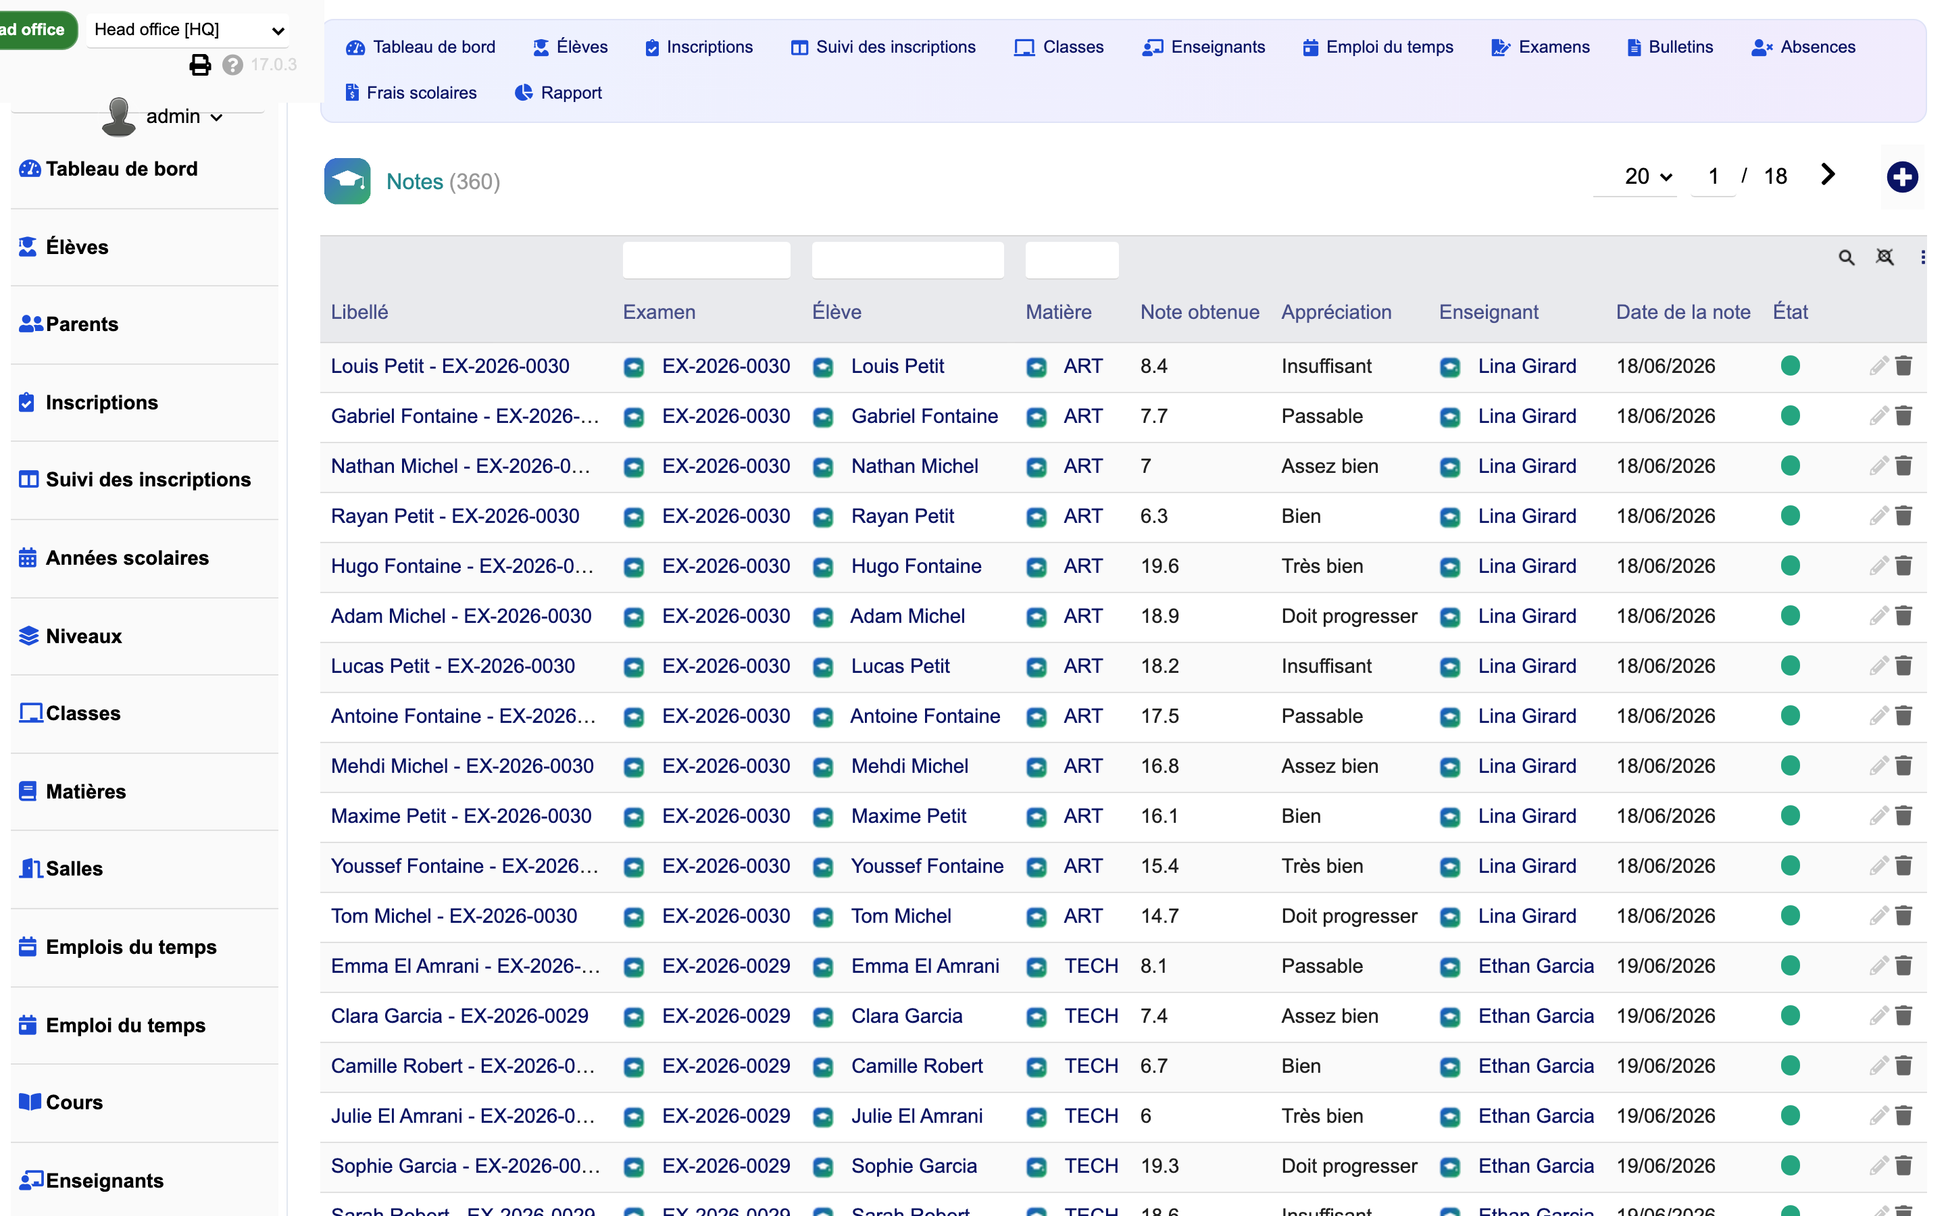Open teacher link Lina Girard in Lucas Petit row
This screenshot has width=1946, height=1216.
1527,666
